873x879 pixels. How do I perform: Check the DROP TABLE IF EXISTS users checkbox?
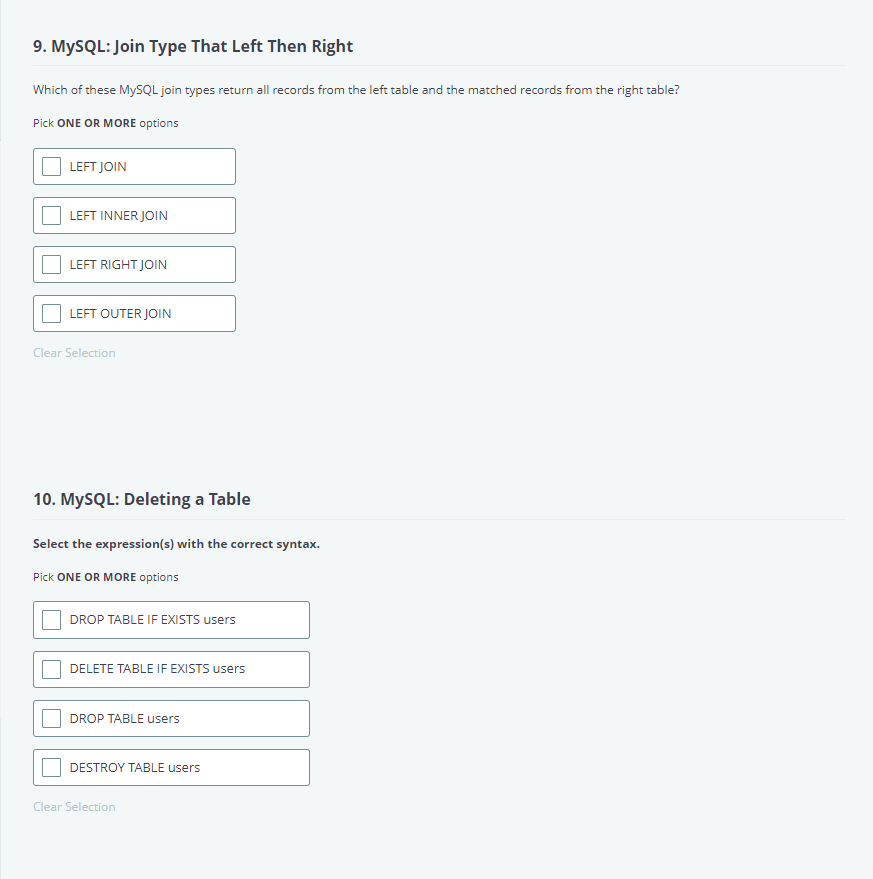pos(51,619)
